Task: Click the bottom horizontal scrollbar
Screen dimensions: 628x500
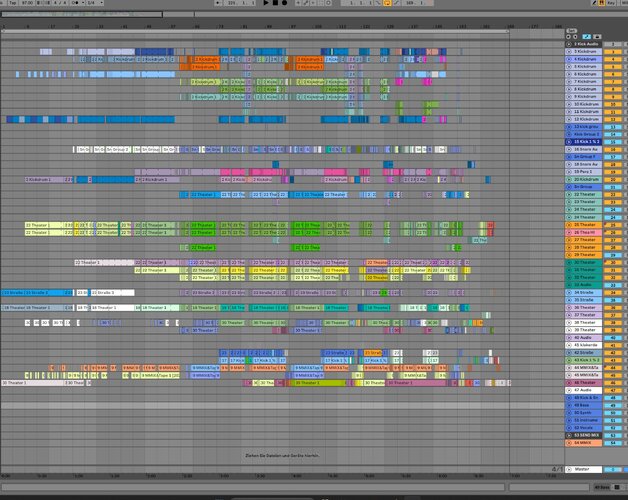Action: click(x=252, y=487)
